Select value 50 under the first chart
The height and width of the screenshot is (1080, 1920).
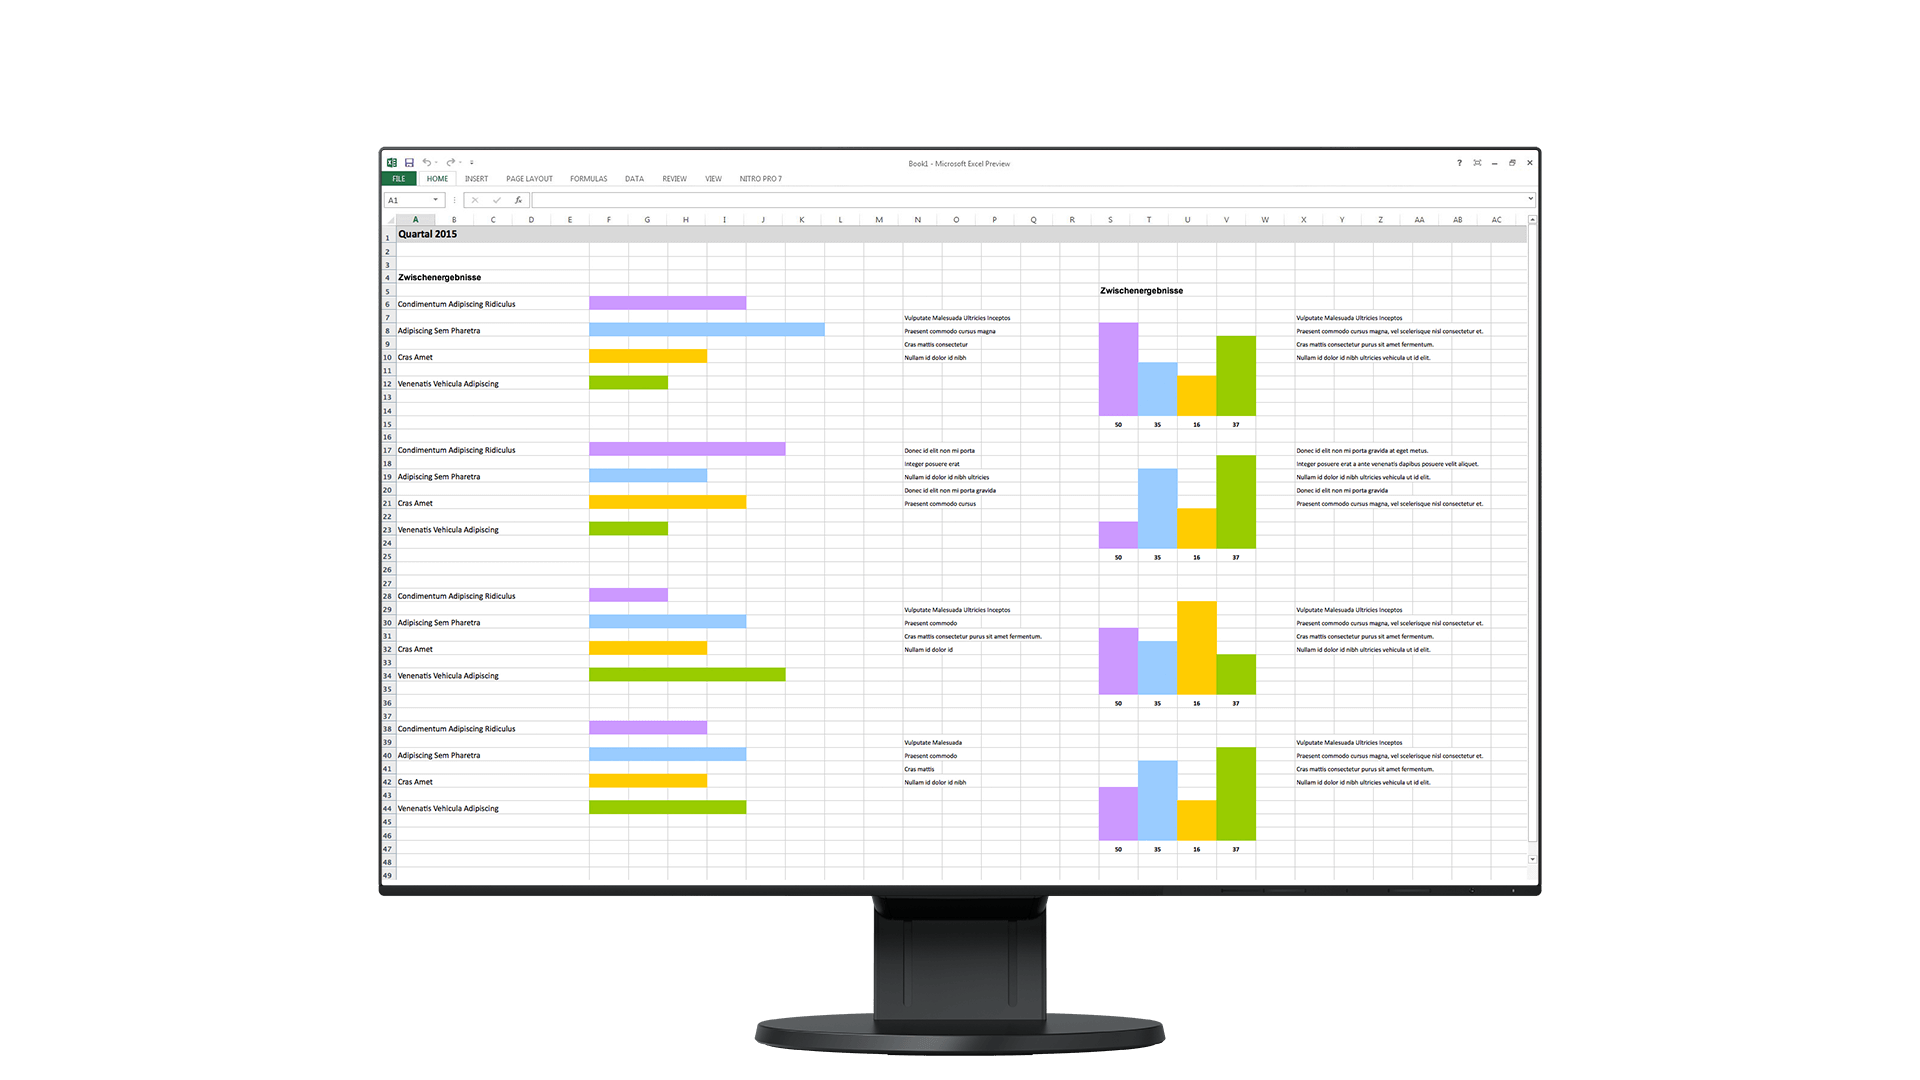[x=1118, y=425]
